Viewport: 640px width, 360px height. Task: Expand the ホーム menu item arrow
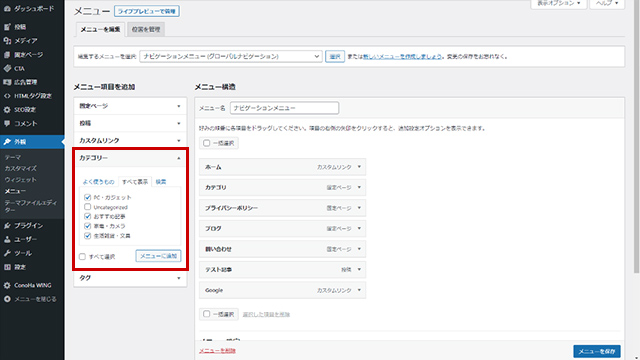(359, 167)
